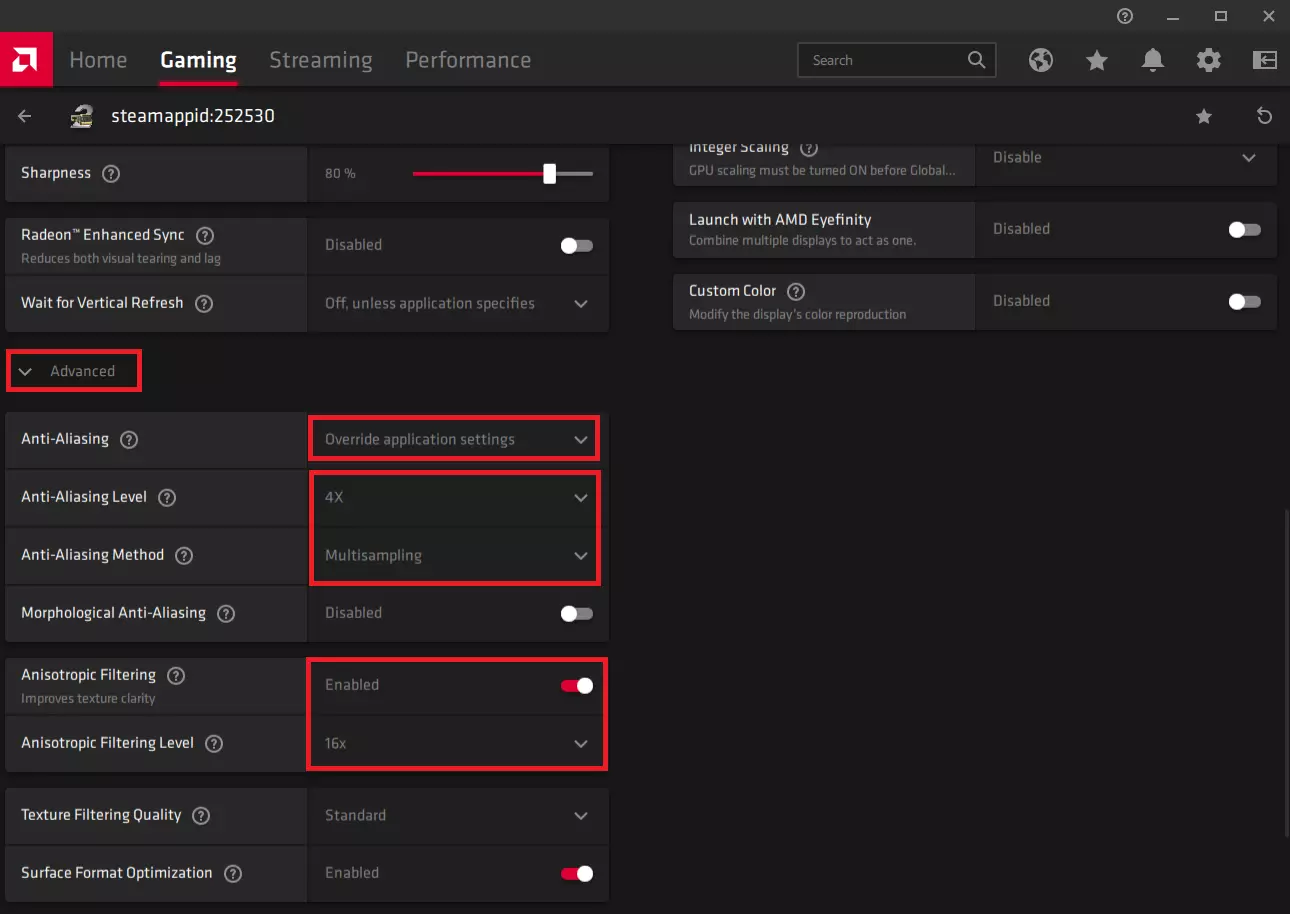Disable Surface Format Optimization toggle
Viewport: 1290px width, 914px height.
pos(577,873)
